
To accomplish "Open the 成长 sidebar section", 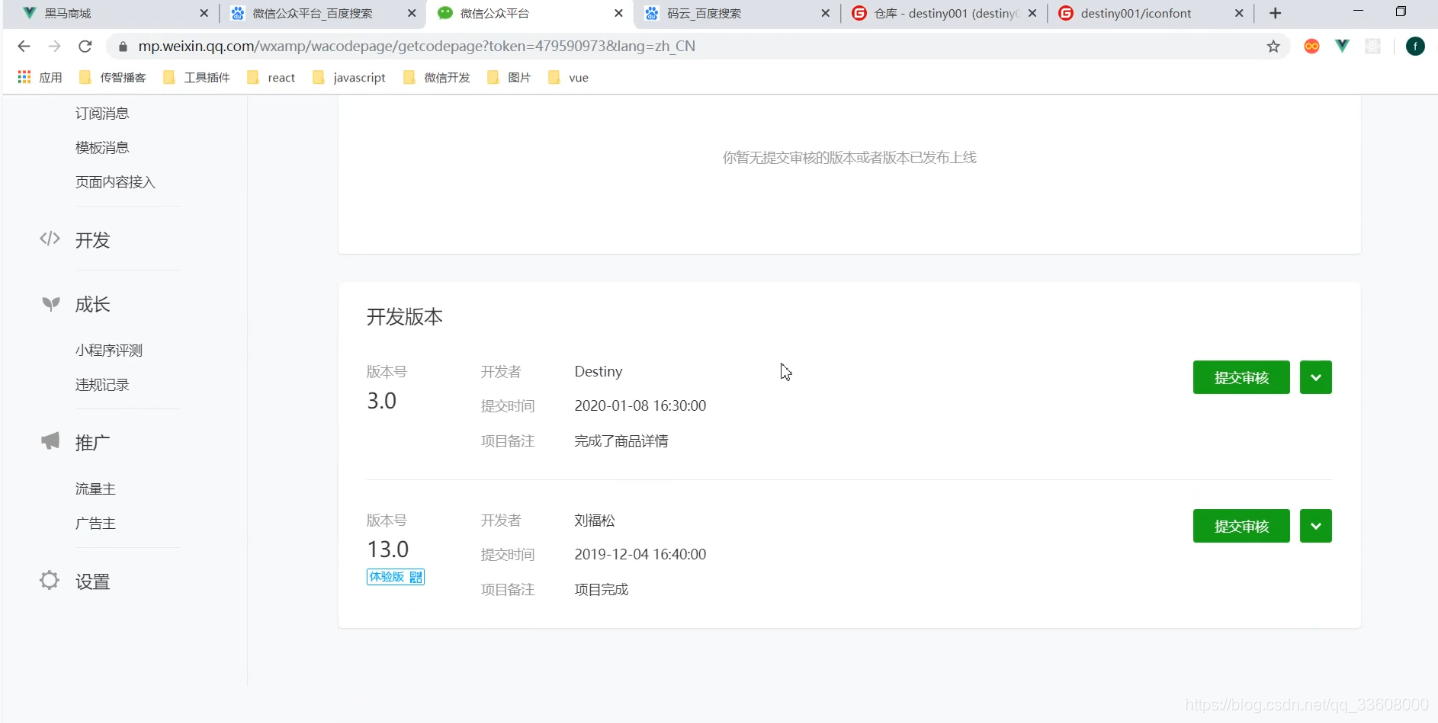I will coord(92,305).
